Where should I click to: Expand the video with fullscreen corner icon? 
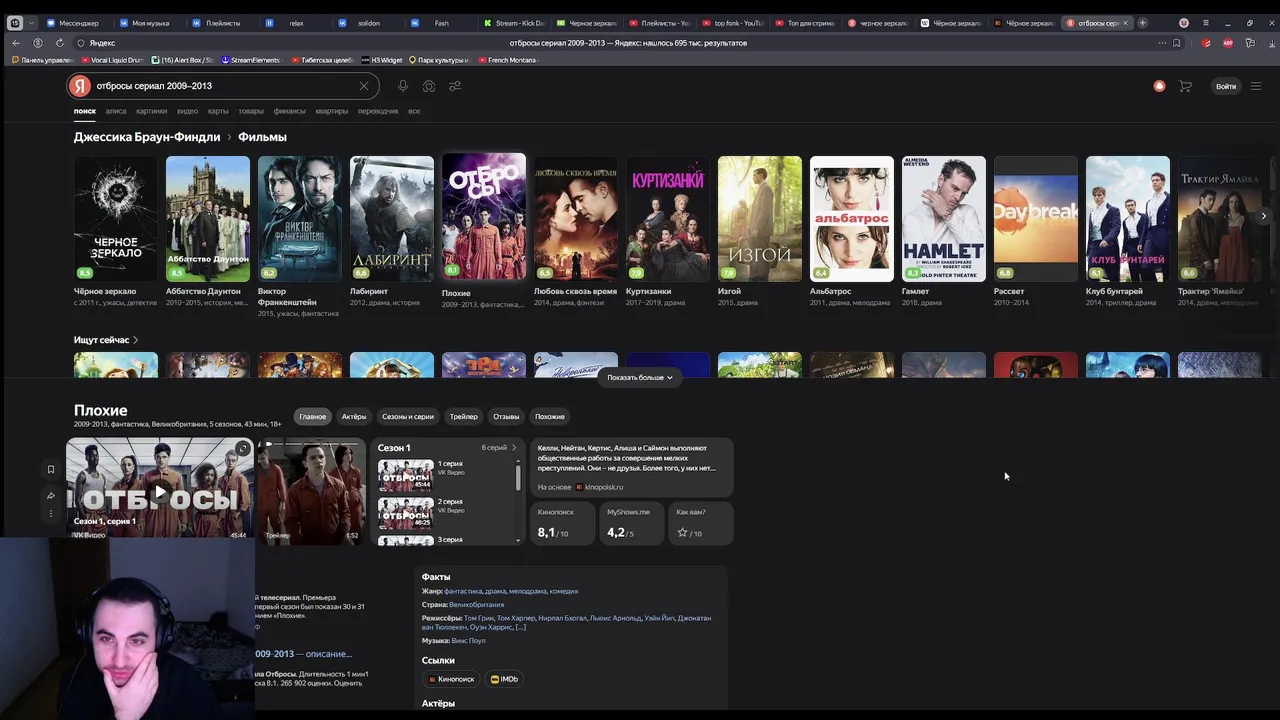pyautogui.click(x=243, y=448)
